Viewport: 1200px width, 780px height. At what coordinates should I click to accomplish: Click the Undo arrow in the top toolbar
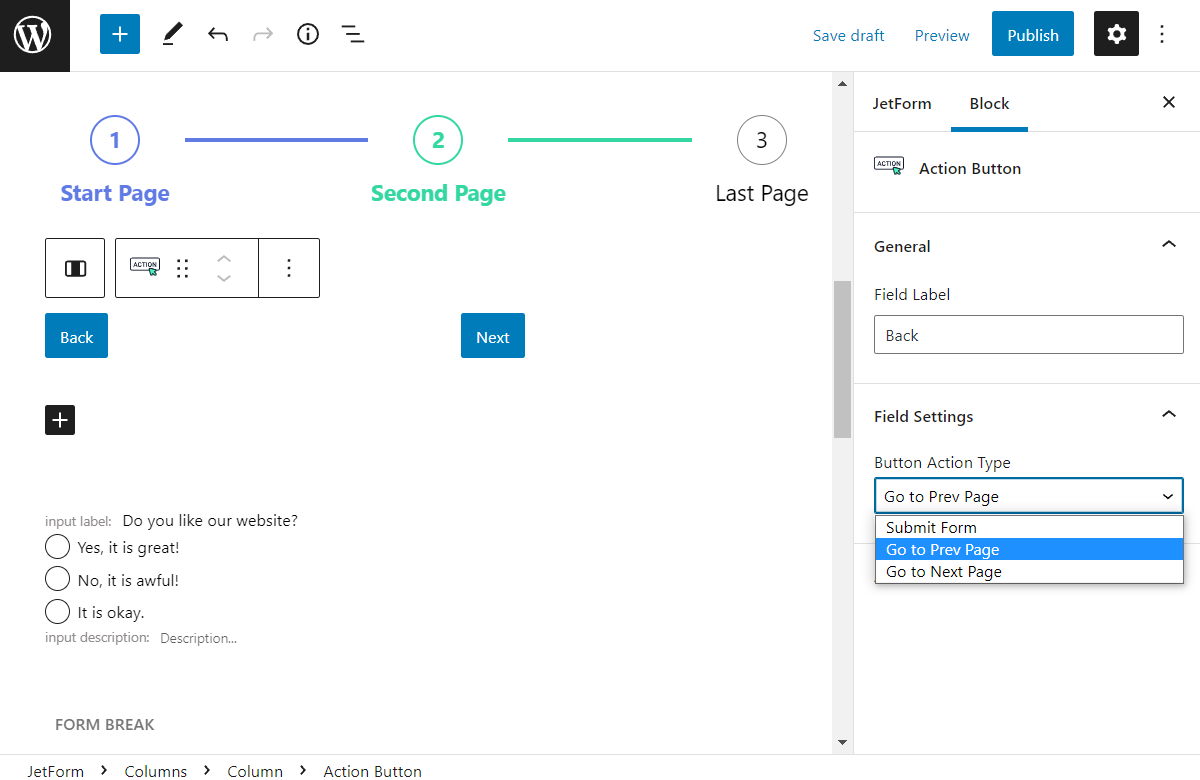(x=218, y=33)
